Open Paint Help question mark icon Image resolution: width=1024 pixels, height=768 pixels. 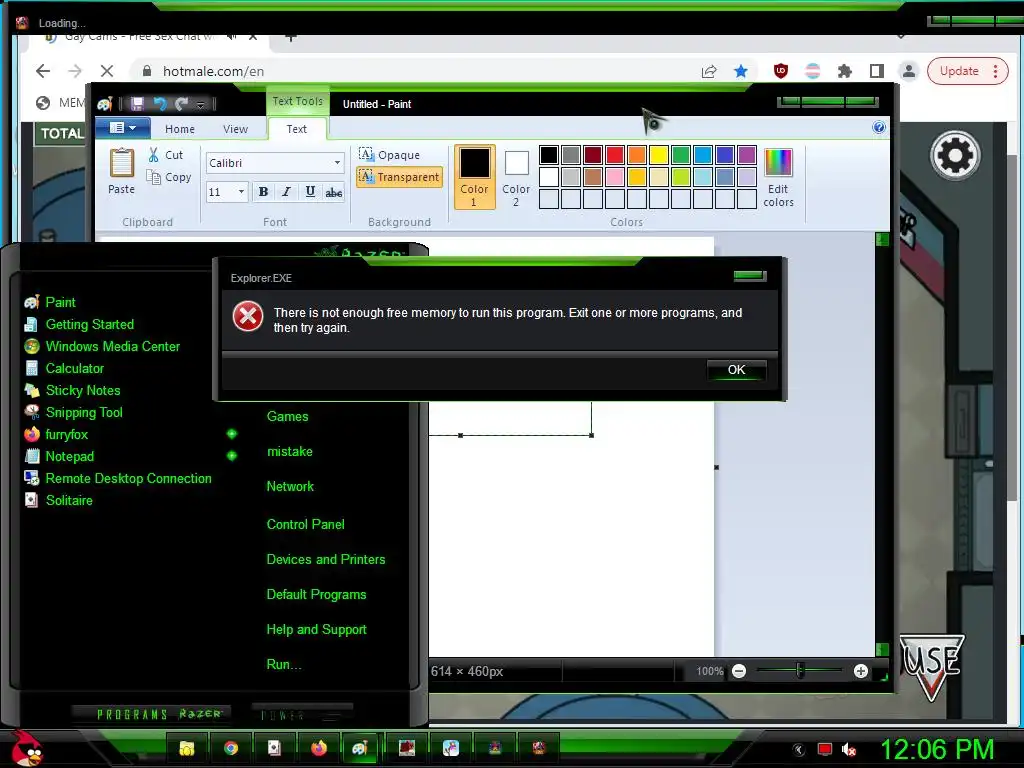pos(879,127)
